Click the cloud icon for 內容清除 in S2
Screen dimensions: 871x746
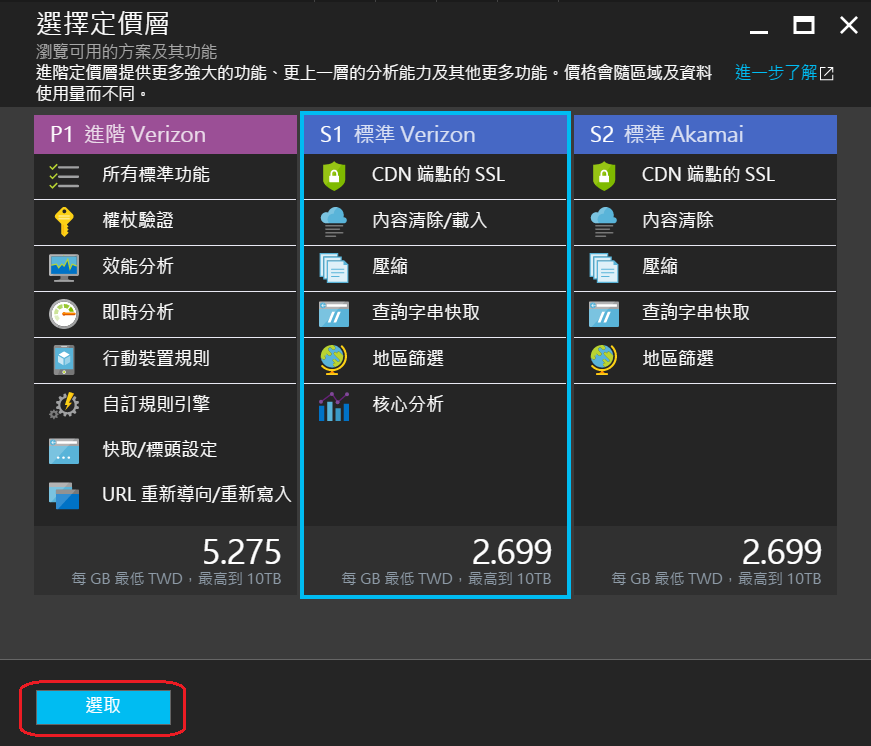(604, 222)
